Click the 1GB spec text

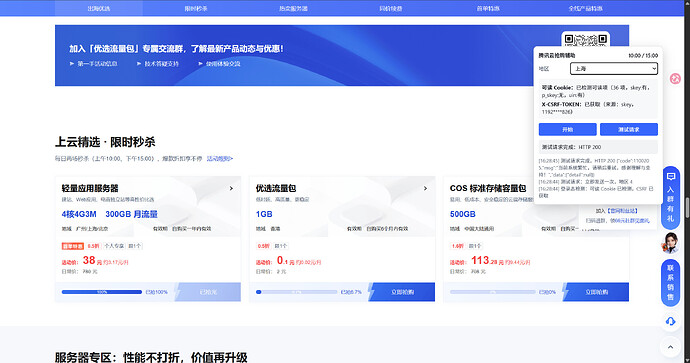click(264, 214)
